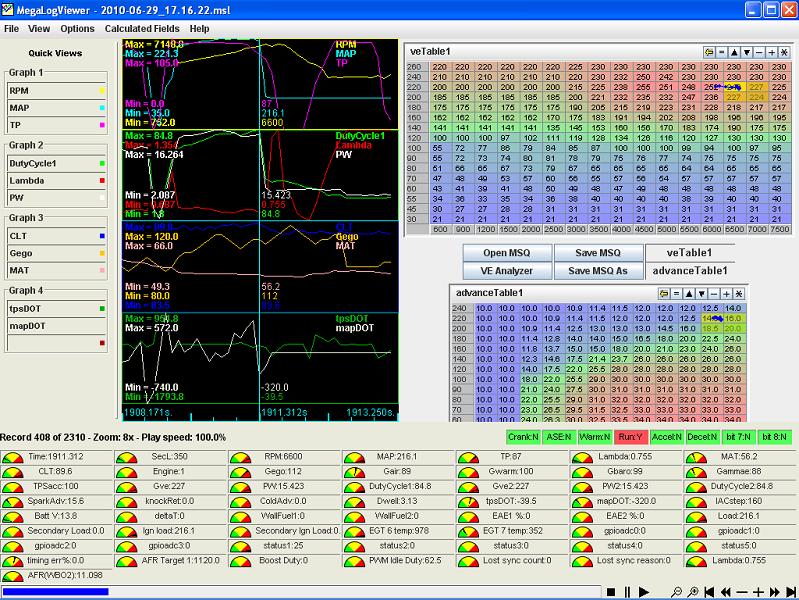Click the Save MSQ As button
Viewport: 799px width, 600px height.
600,270
